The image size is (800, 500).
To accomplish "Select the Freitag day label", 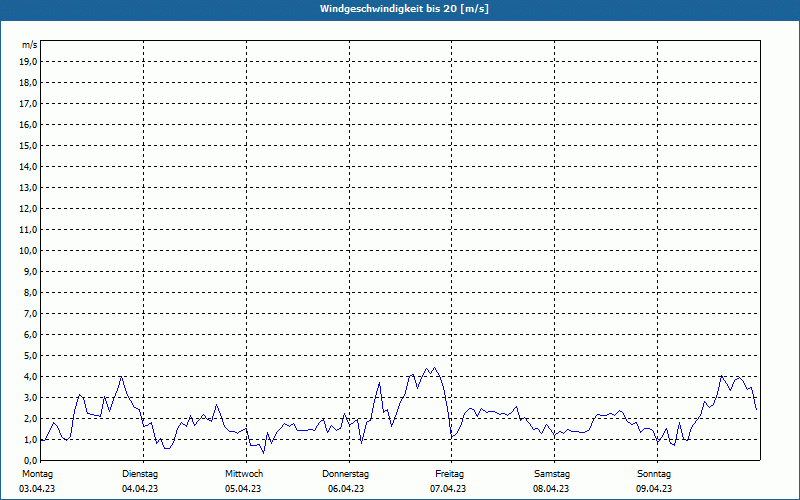I will click(449, 474).
